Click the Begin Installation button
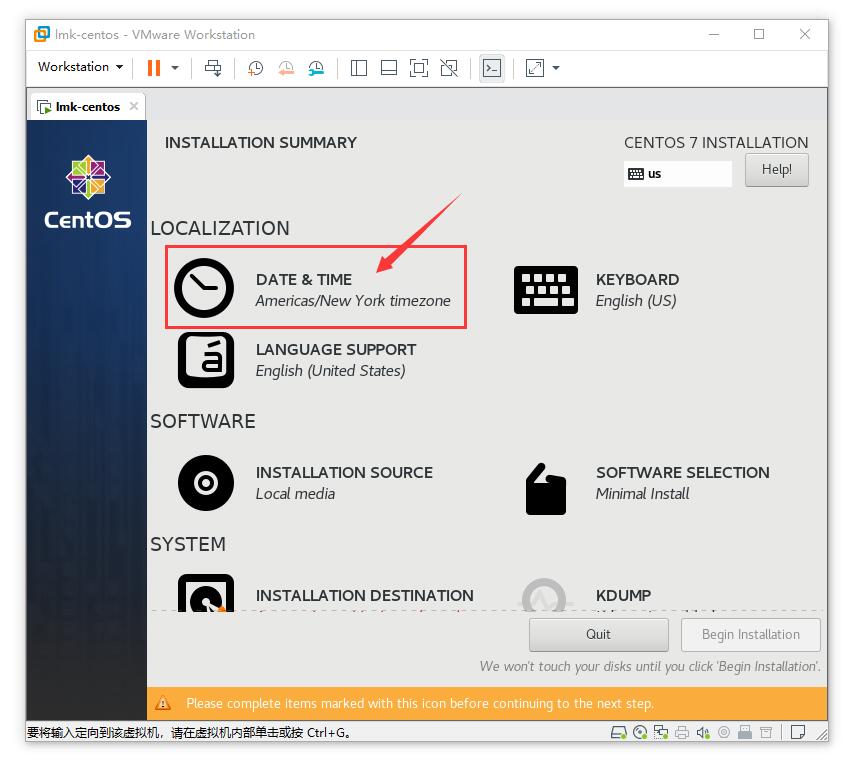859x774 pixels. [x=751, y=634]
